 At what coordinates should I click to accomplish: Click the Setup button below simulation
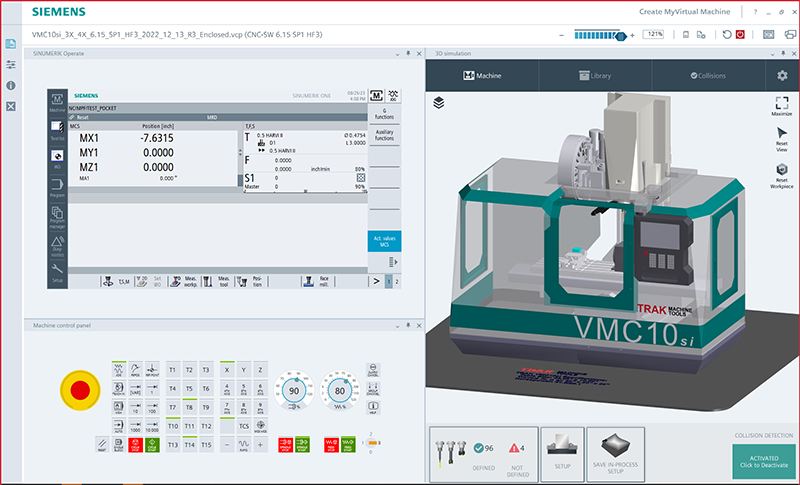(x=562, y=454)
